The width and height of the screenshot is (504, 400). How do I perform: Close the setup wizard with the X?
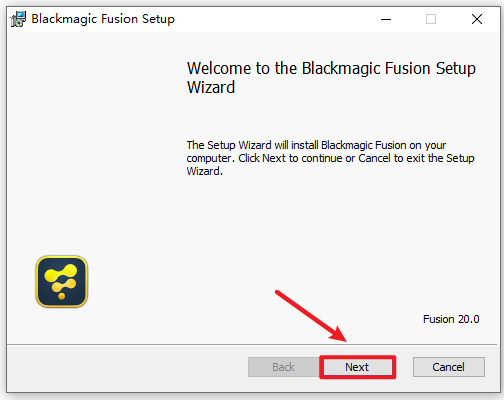(x=477, y=19)
